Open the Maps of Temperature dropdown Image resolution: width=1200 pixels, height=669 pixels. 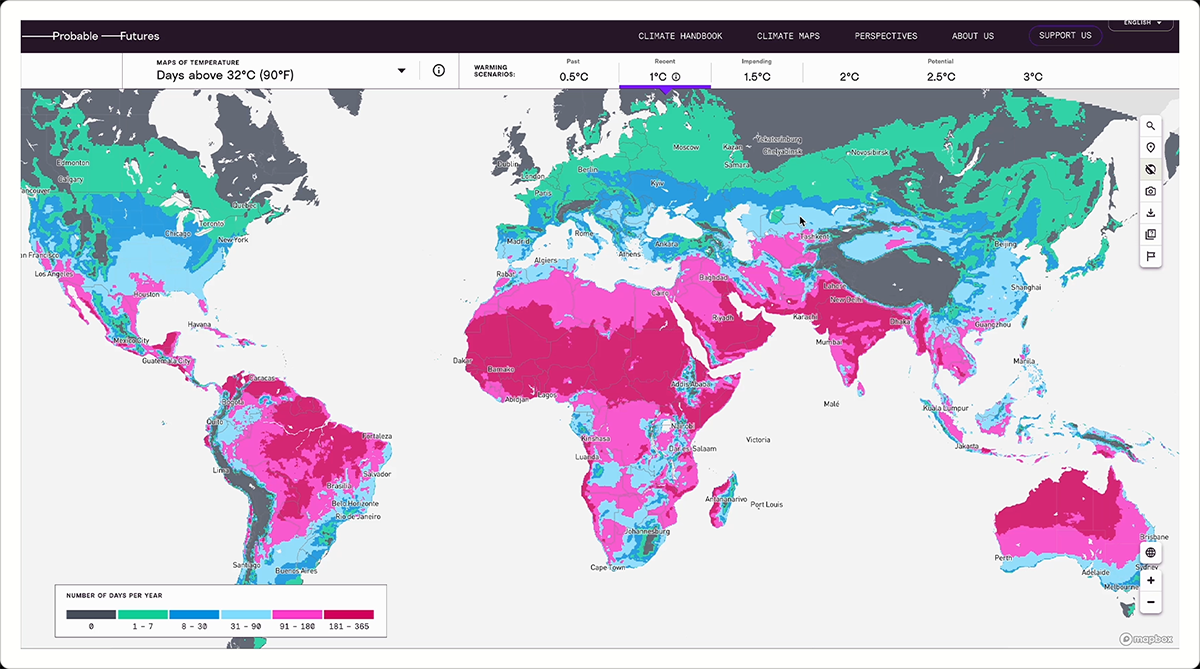pyautogui.click(x=401, y=70)
